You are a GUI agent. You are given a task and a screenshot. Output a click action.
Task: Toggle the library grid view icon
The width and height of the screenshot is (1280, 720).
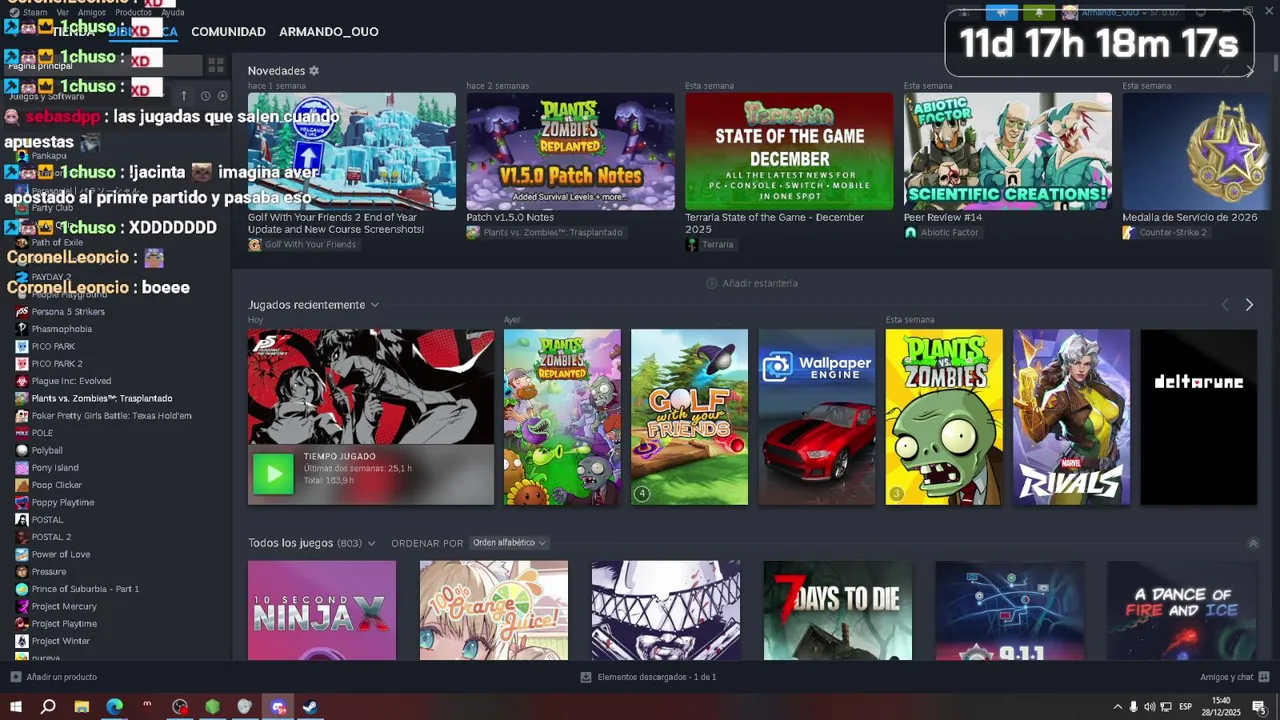pos(216,65)
